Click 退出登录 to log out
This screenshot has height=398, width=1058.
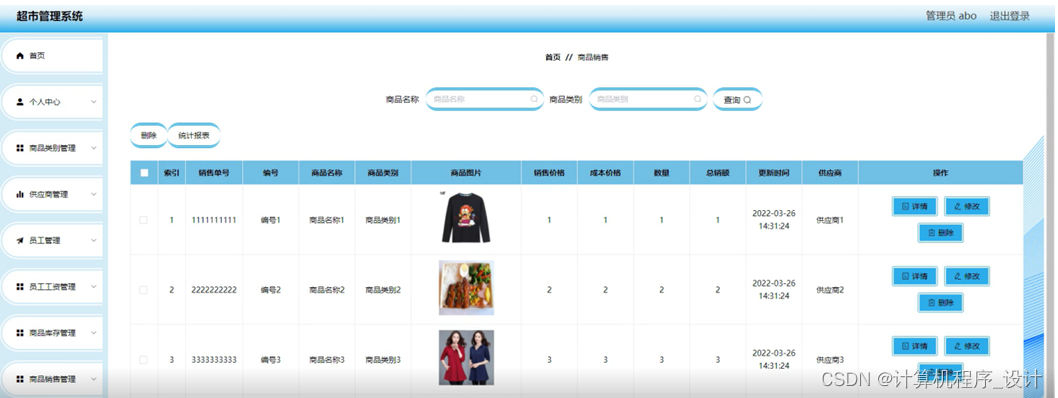pyautogui.click(x=1009, y=16)
